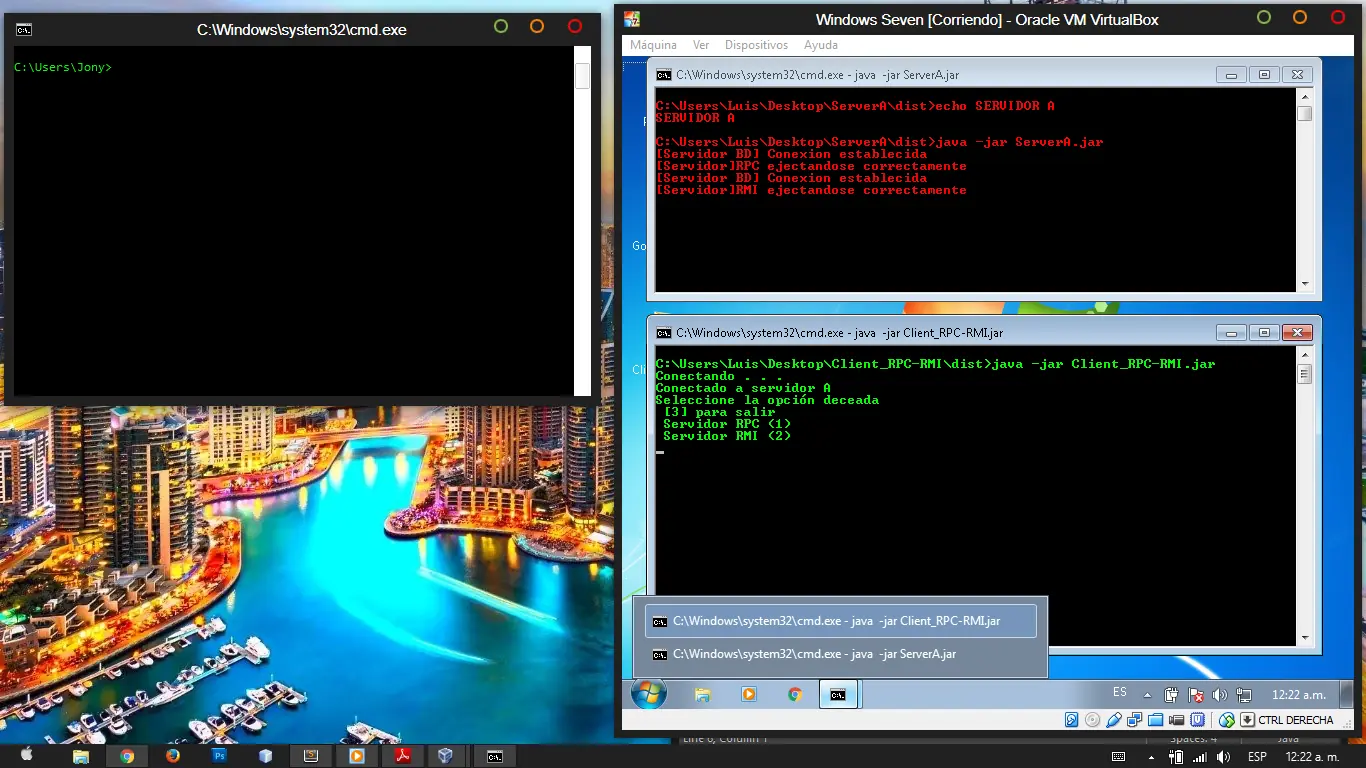Launch Chrome from the VM taskbar

tap(795, 694)
